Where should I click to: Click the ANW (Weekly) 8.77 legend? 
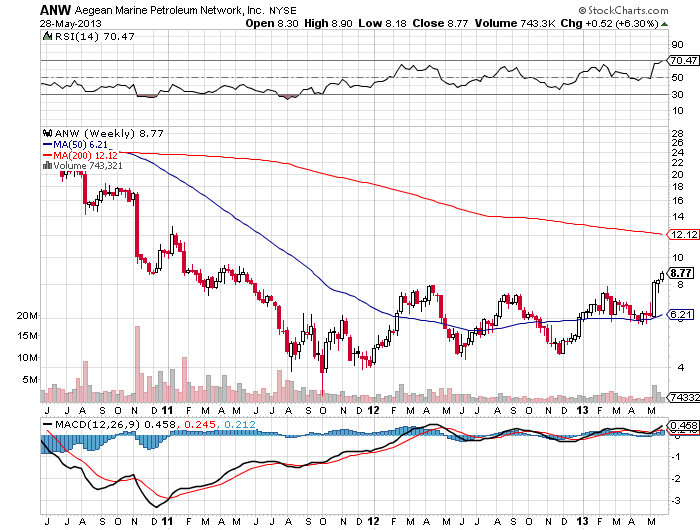109,133
